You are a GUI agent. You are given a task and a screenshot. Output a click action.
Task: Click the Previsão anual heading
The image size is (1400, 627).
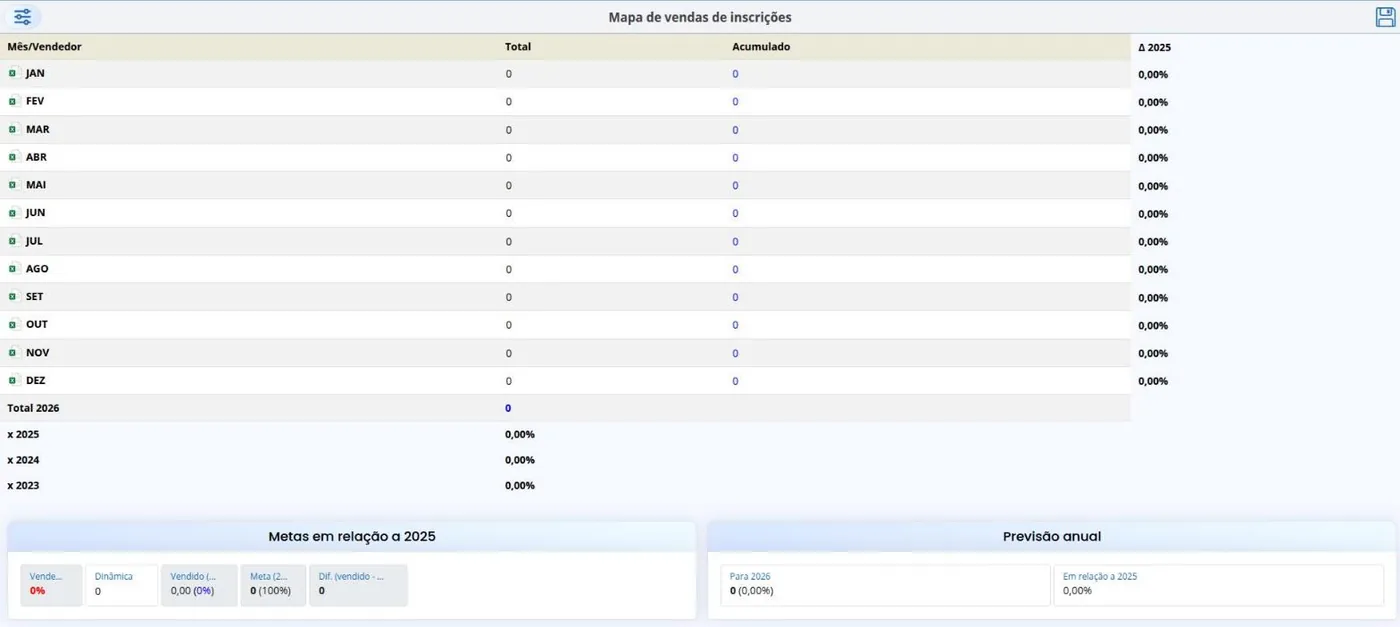click(x=1052, y=537)
